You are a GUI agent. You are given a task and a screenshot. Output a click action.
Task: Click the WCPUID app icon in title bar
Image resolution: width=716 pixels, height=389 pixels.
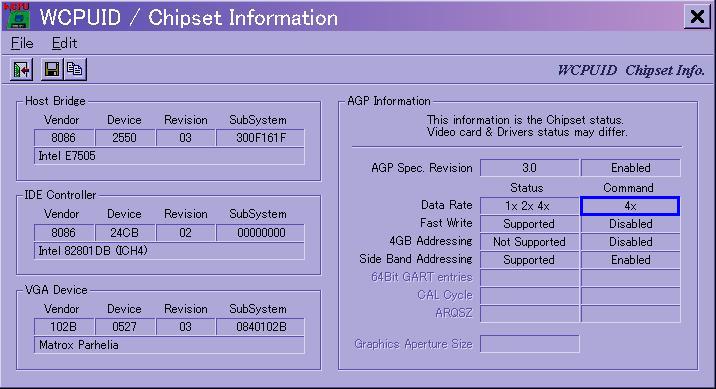[x=17, y=16]
